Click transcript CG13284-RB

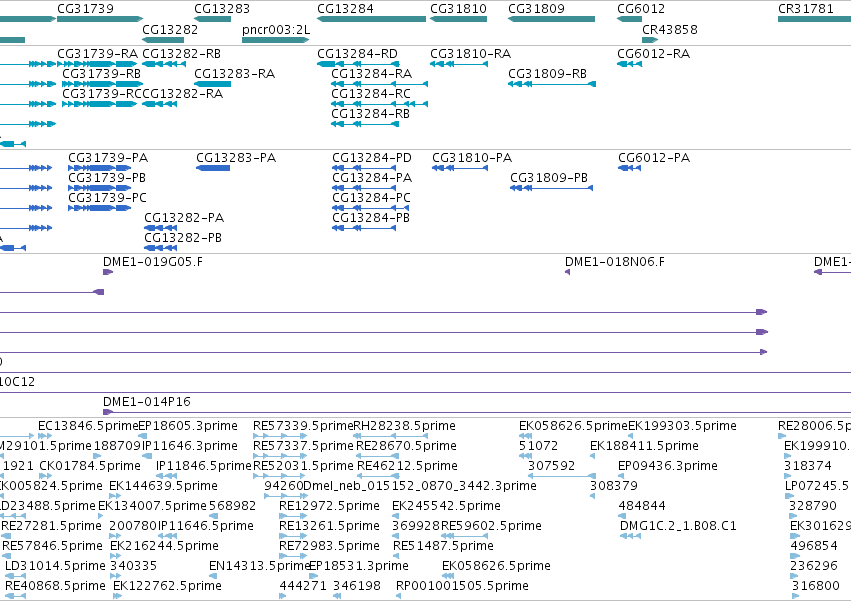coord(370,114)
